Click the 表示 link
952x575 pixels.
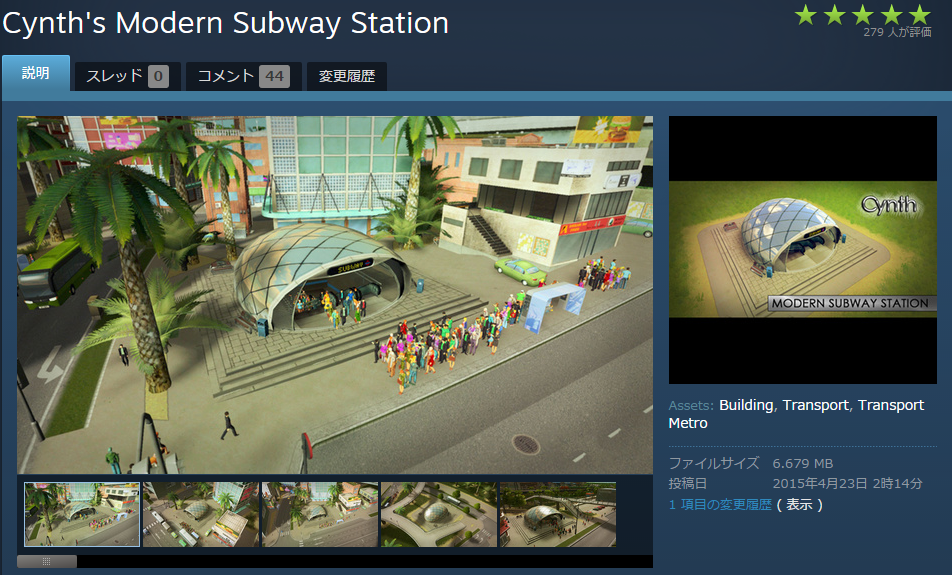799,505
